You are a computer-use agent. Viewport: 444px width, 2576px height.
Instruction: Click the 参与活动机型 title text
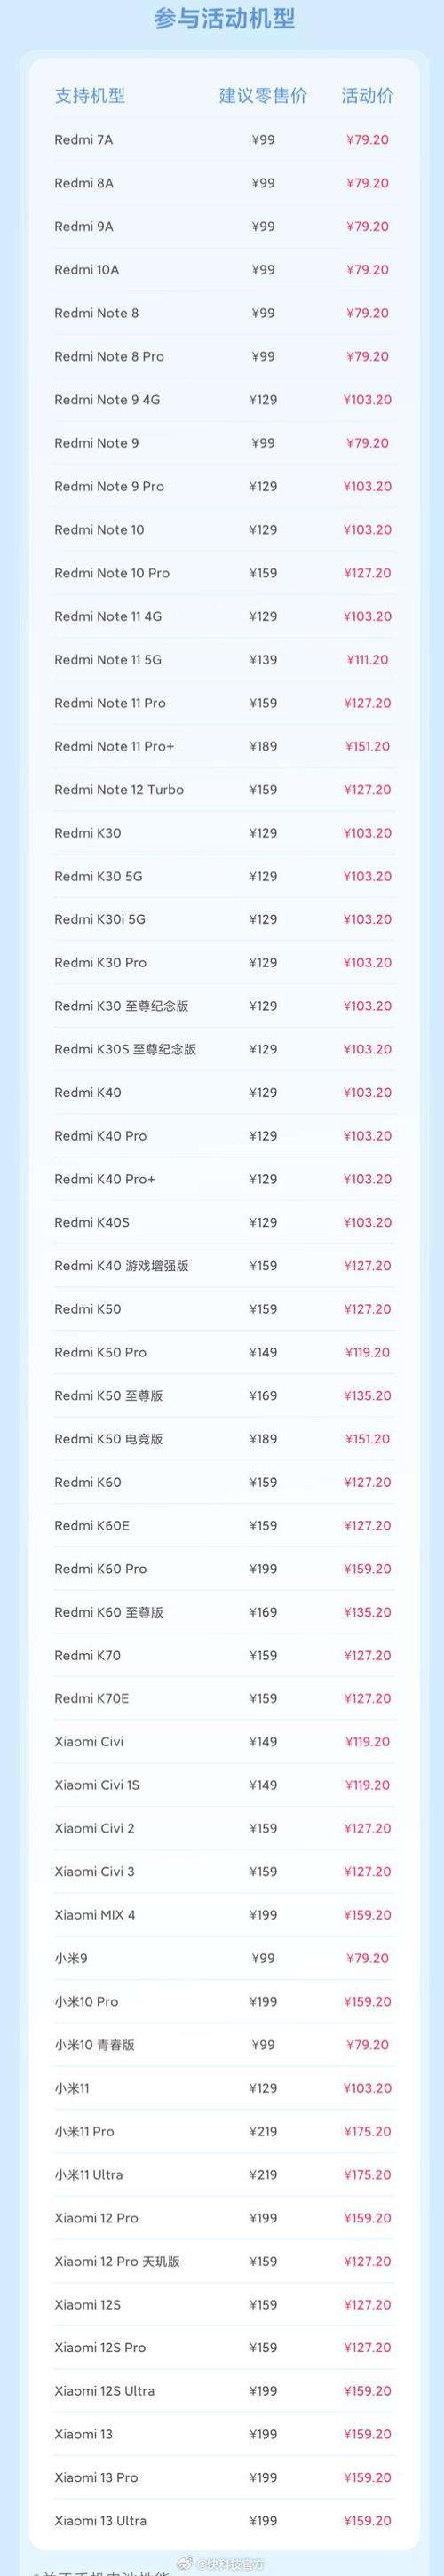[x=224, y=19]
